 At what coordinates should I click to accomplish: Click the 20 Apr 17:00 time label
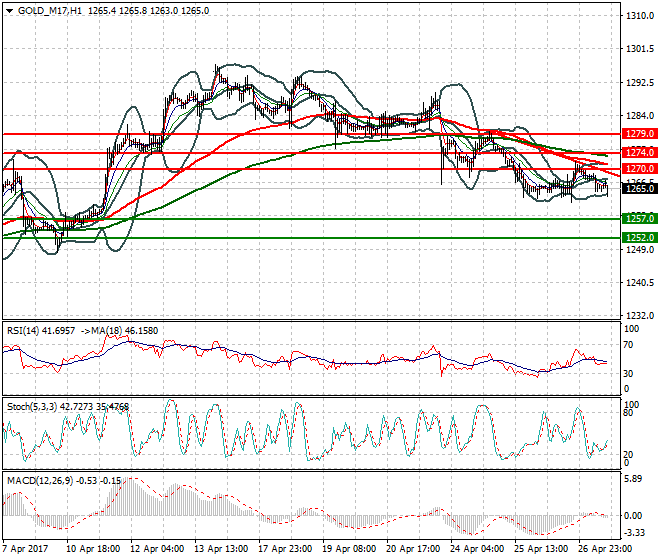coord(413,549)
